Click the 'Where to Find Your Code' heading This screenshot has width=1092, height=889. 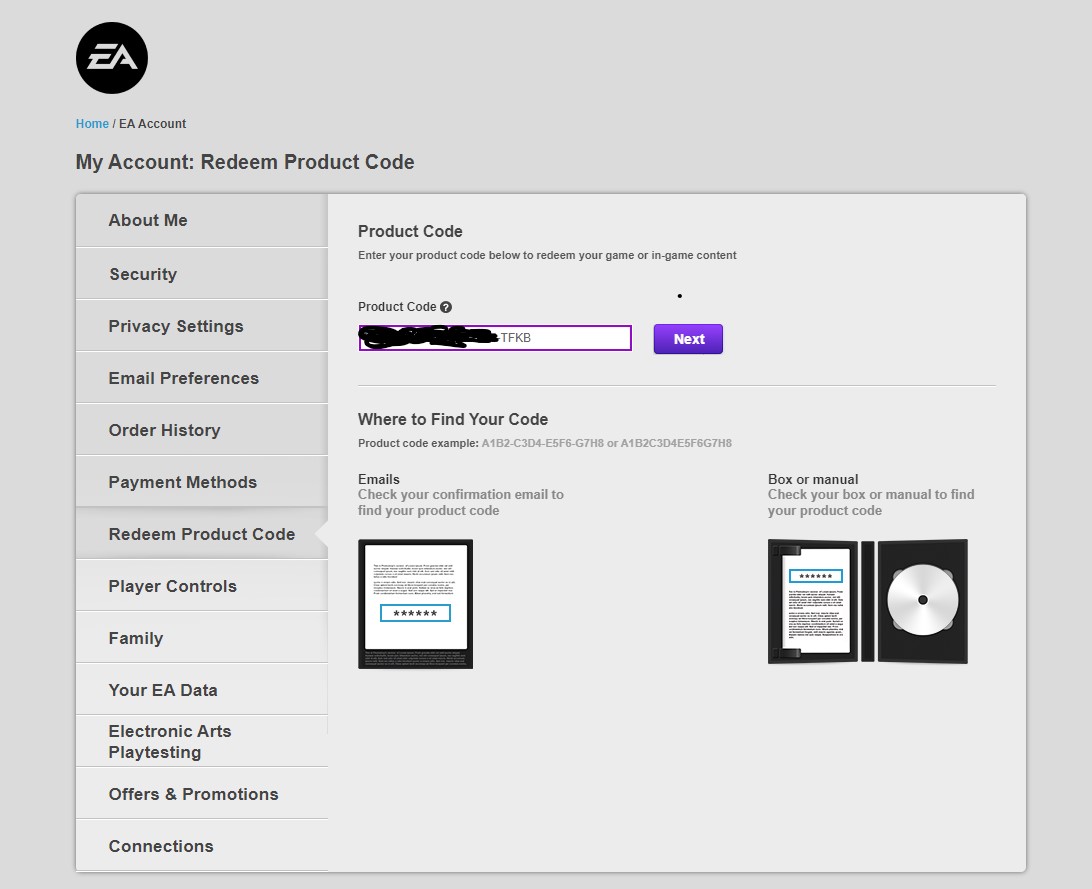click(453, 419)
